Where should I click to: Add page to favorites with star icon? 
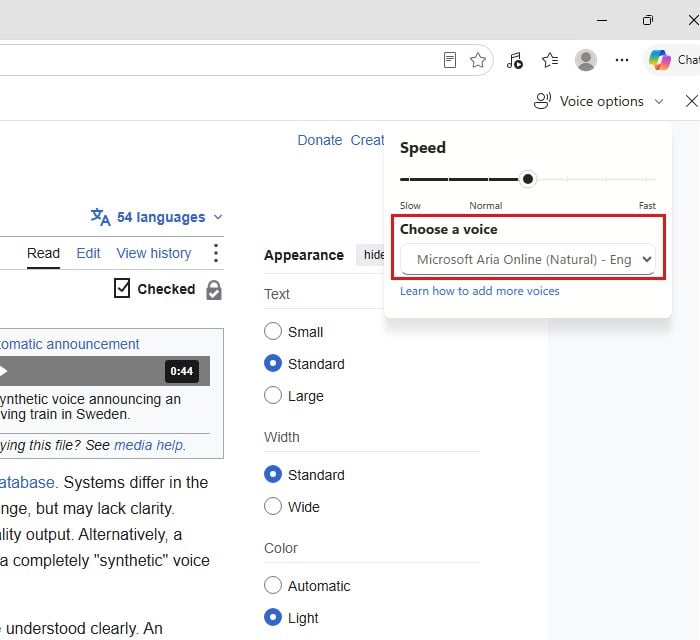(478, 60)
